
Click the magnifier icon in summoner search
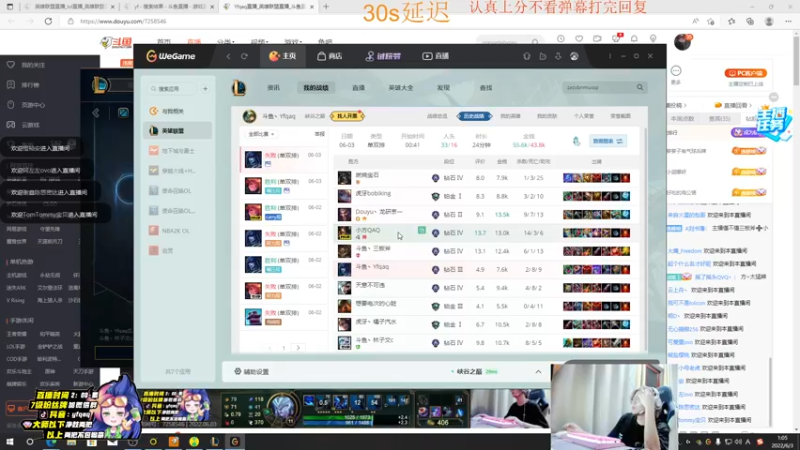click(640, 87)
